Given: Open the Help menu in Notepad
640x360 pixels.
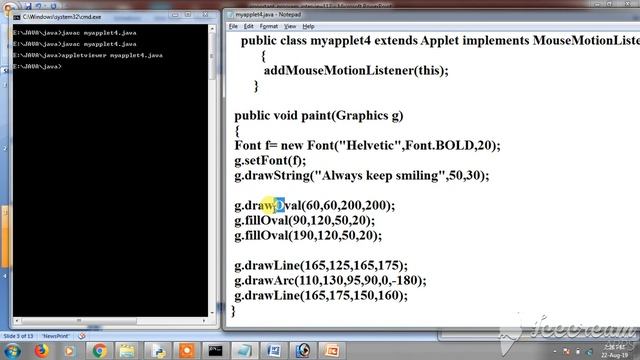Looking at the screenshot, I should point(308,27).
